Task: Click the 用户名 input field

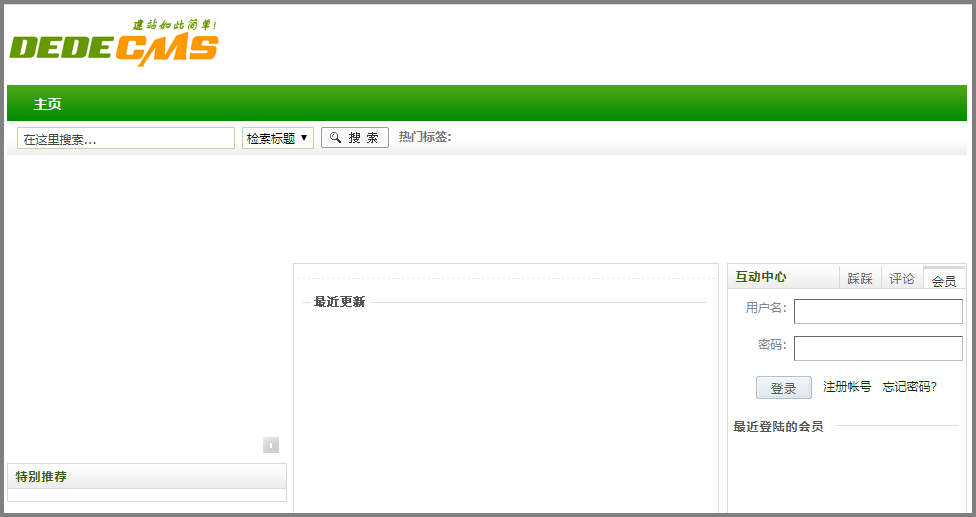Action: (x=878, y=312)
